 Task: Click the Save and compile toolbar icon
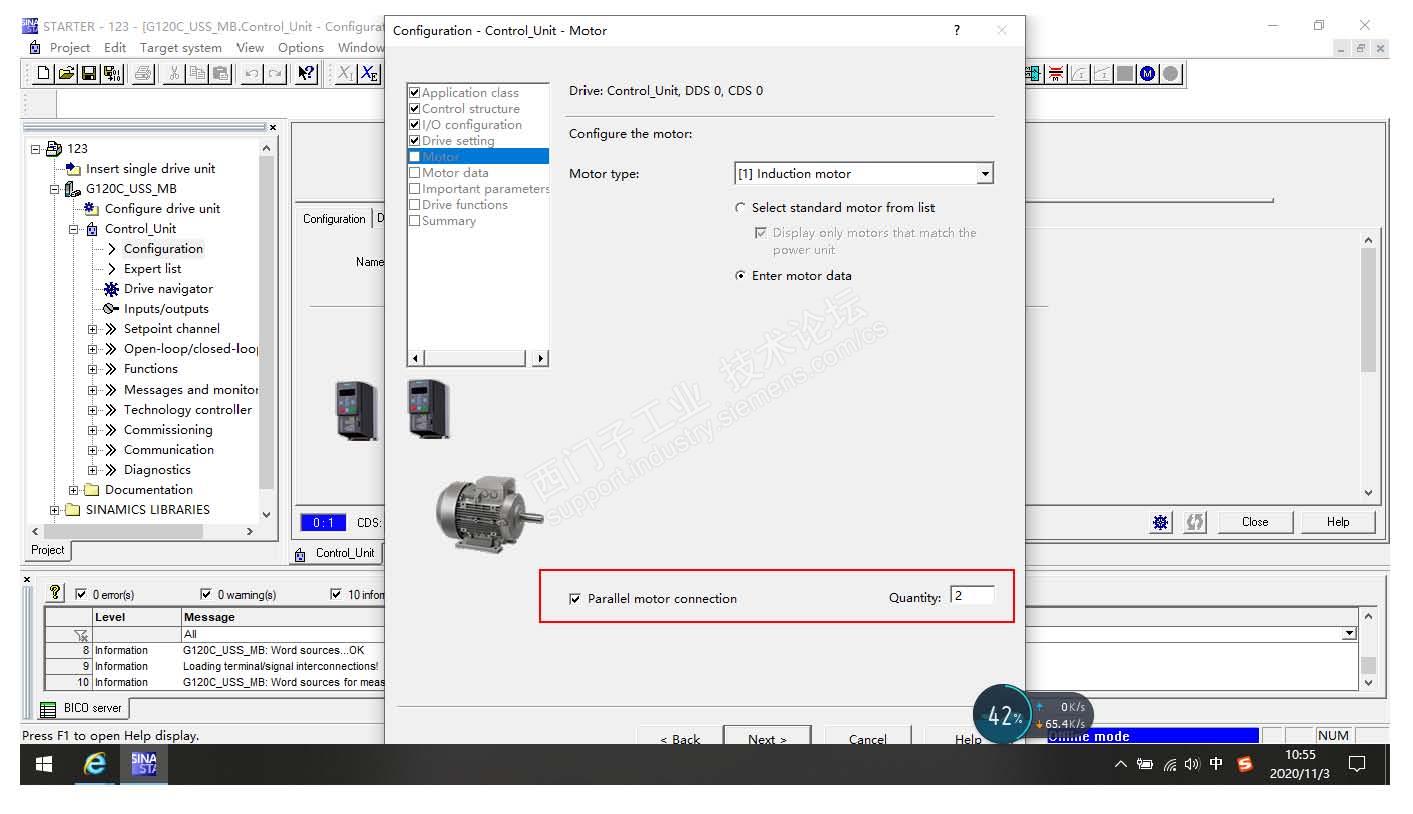(113, 73)
